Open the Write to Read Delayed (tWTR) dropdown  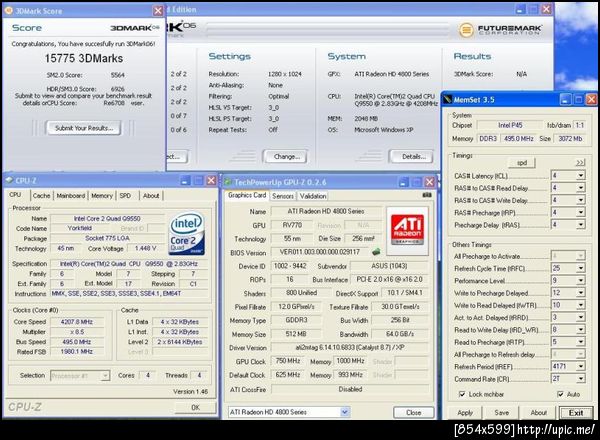[x=580, y=305]
